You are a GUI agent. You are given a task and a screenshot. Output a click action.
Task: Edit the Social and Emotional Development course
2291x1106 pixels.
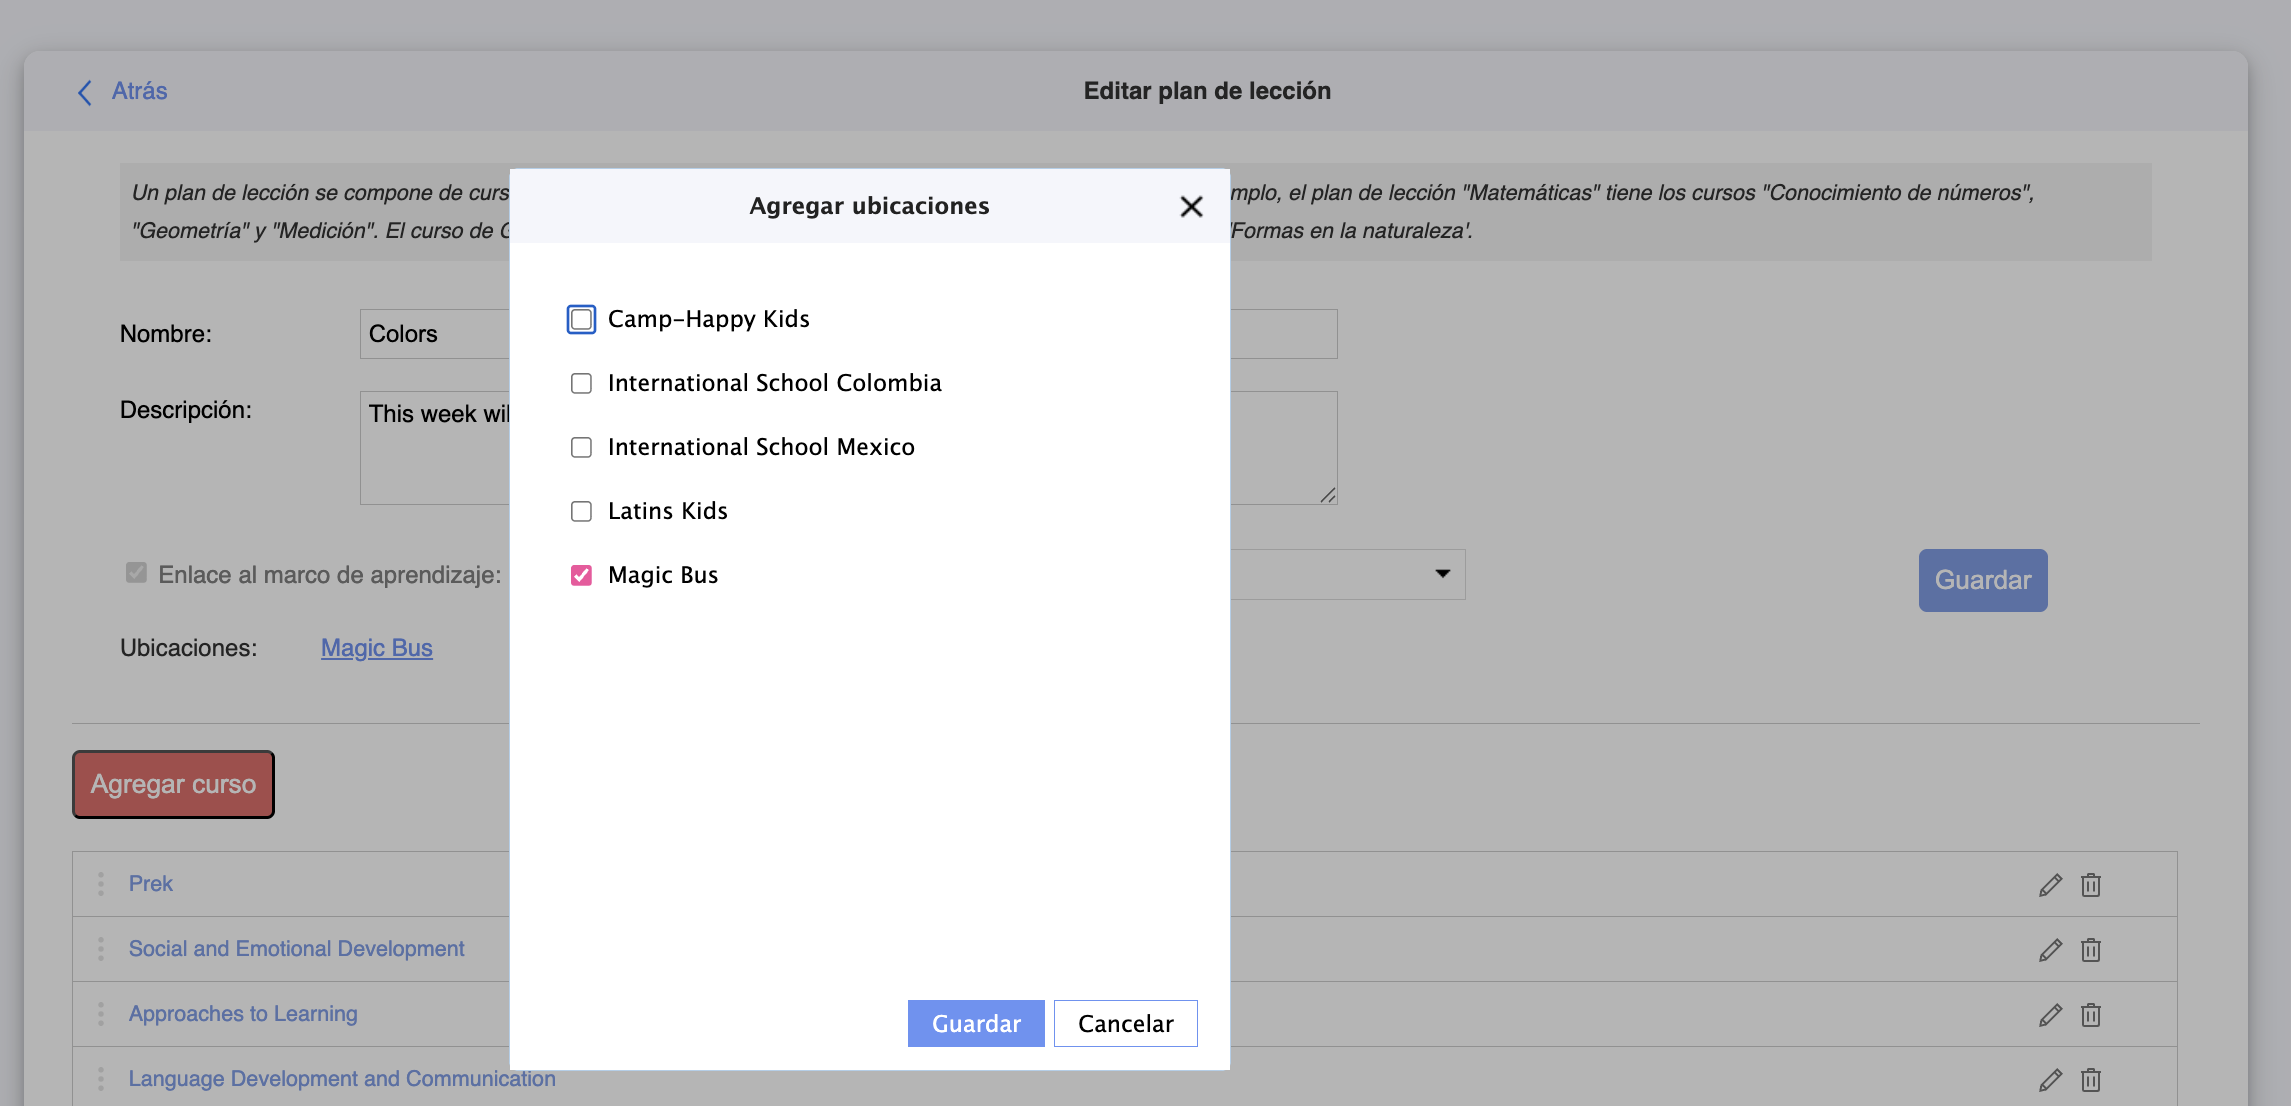[2050, 950]
